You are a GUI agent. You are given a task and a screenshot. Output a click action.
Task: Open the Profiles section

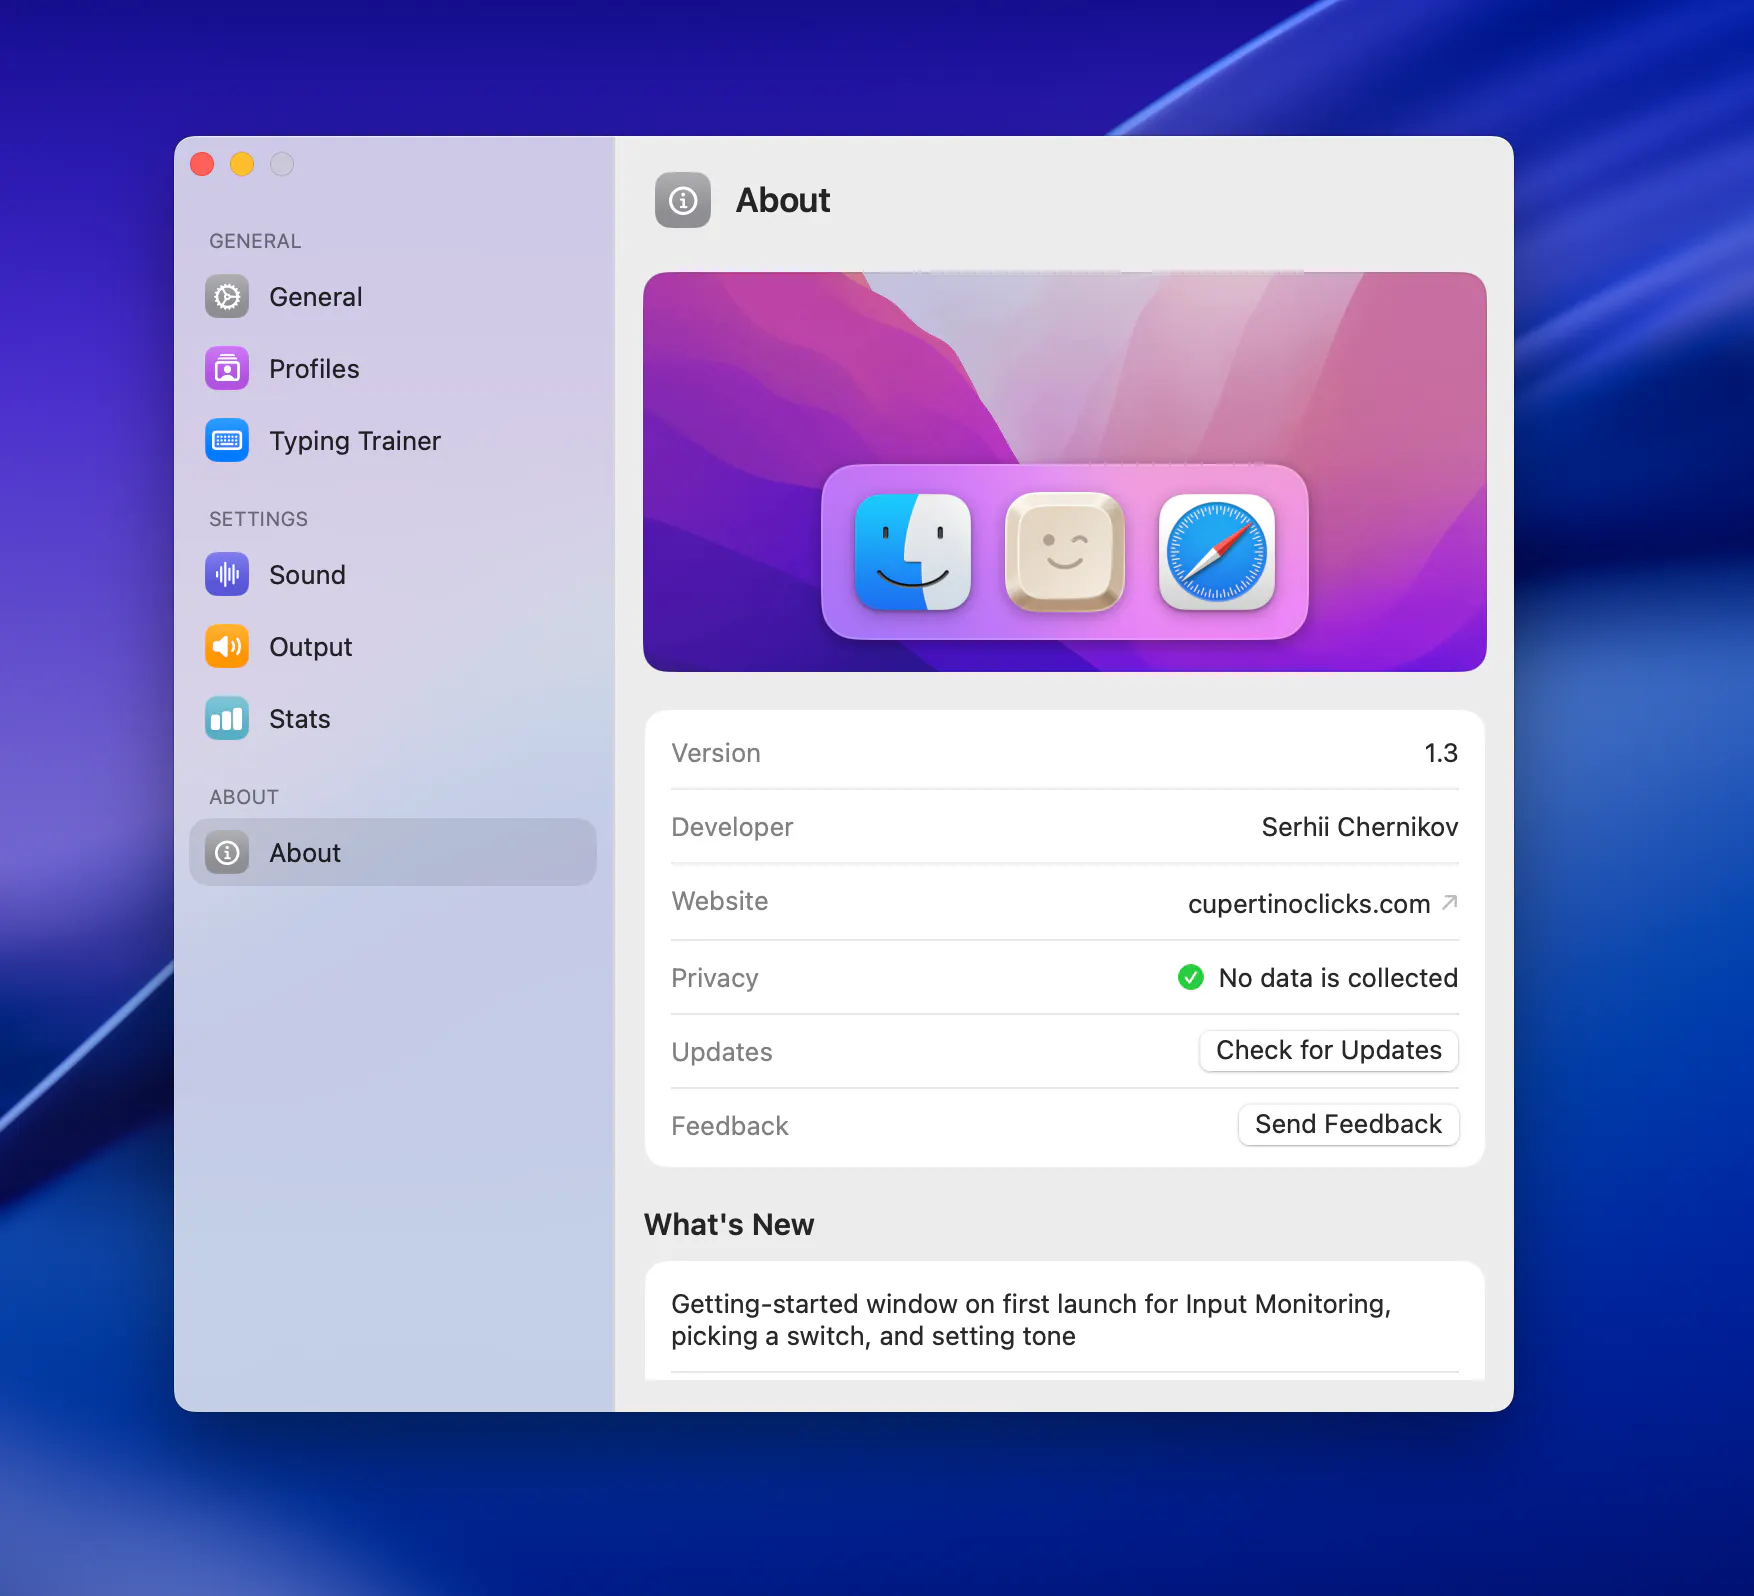[393, 369]
